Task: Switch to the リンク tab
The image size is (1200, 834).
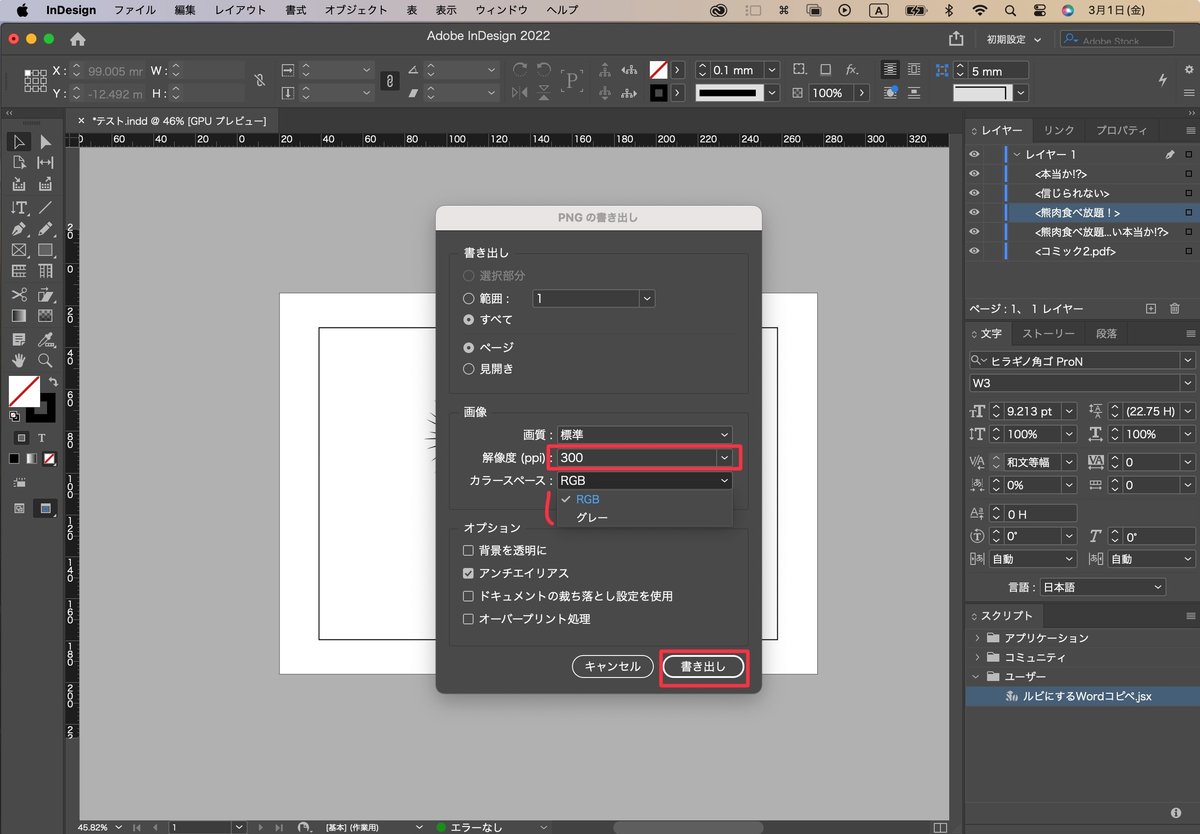Action: point(1058,130)
